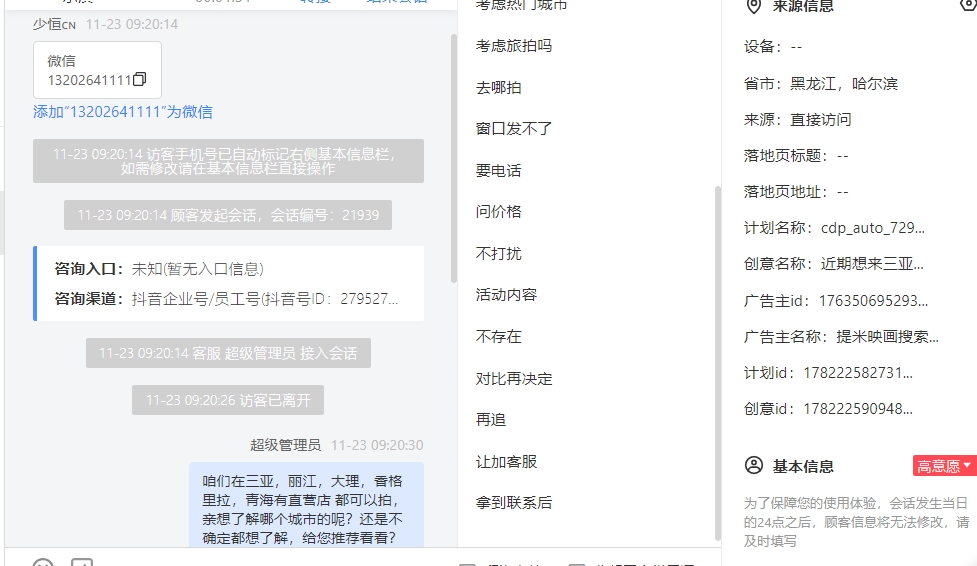977x566 pixels.
Task: Click the 来源 直接访问 field
Action: (797, 120)
